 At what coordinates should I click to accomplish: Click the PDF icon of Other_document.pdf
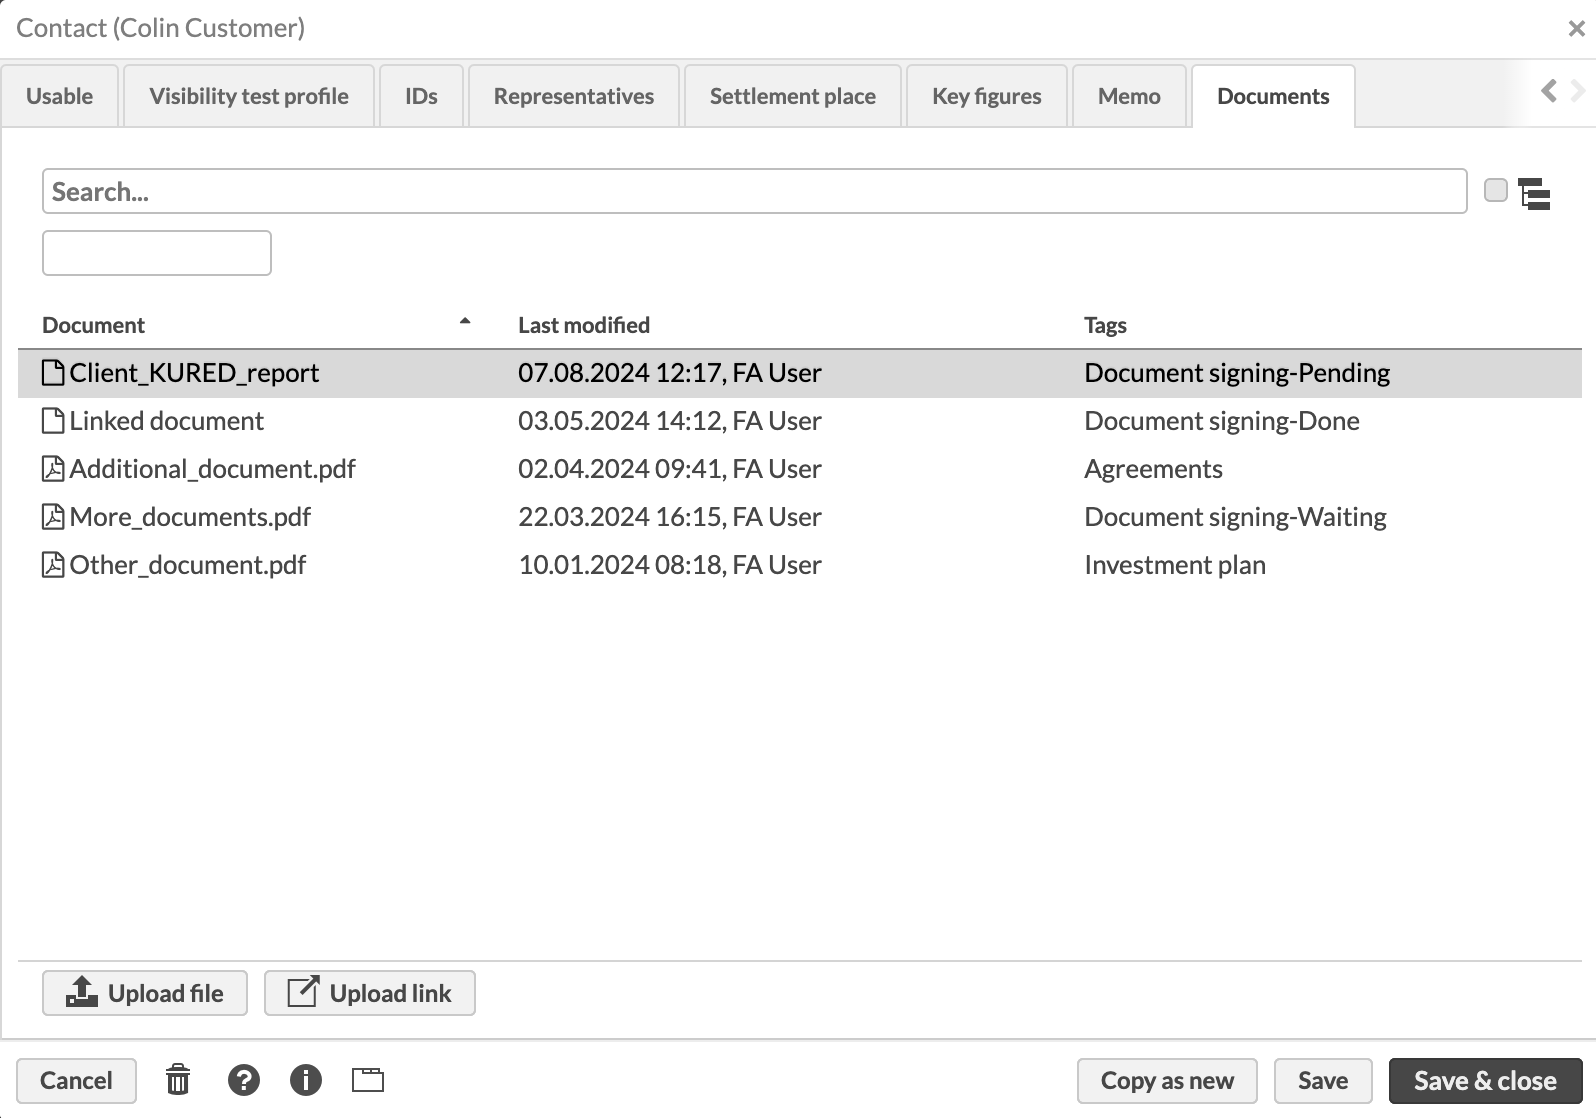pos(53,565)
